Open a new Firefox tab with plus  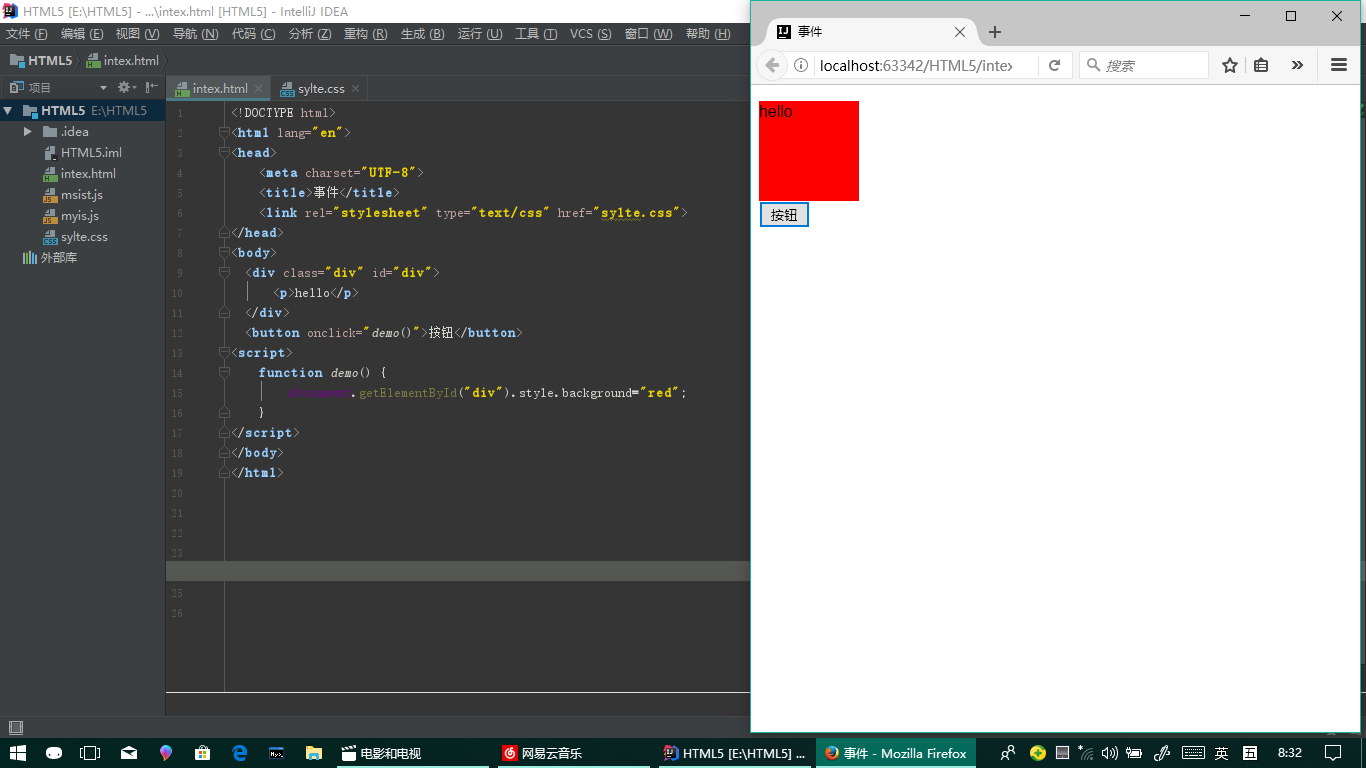(x=994, y=32)
